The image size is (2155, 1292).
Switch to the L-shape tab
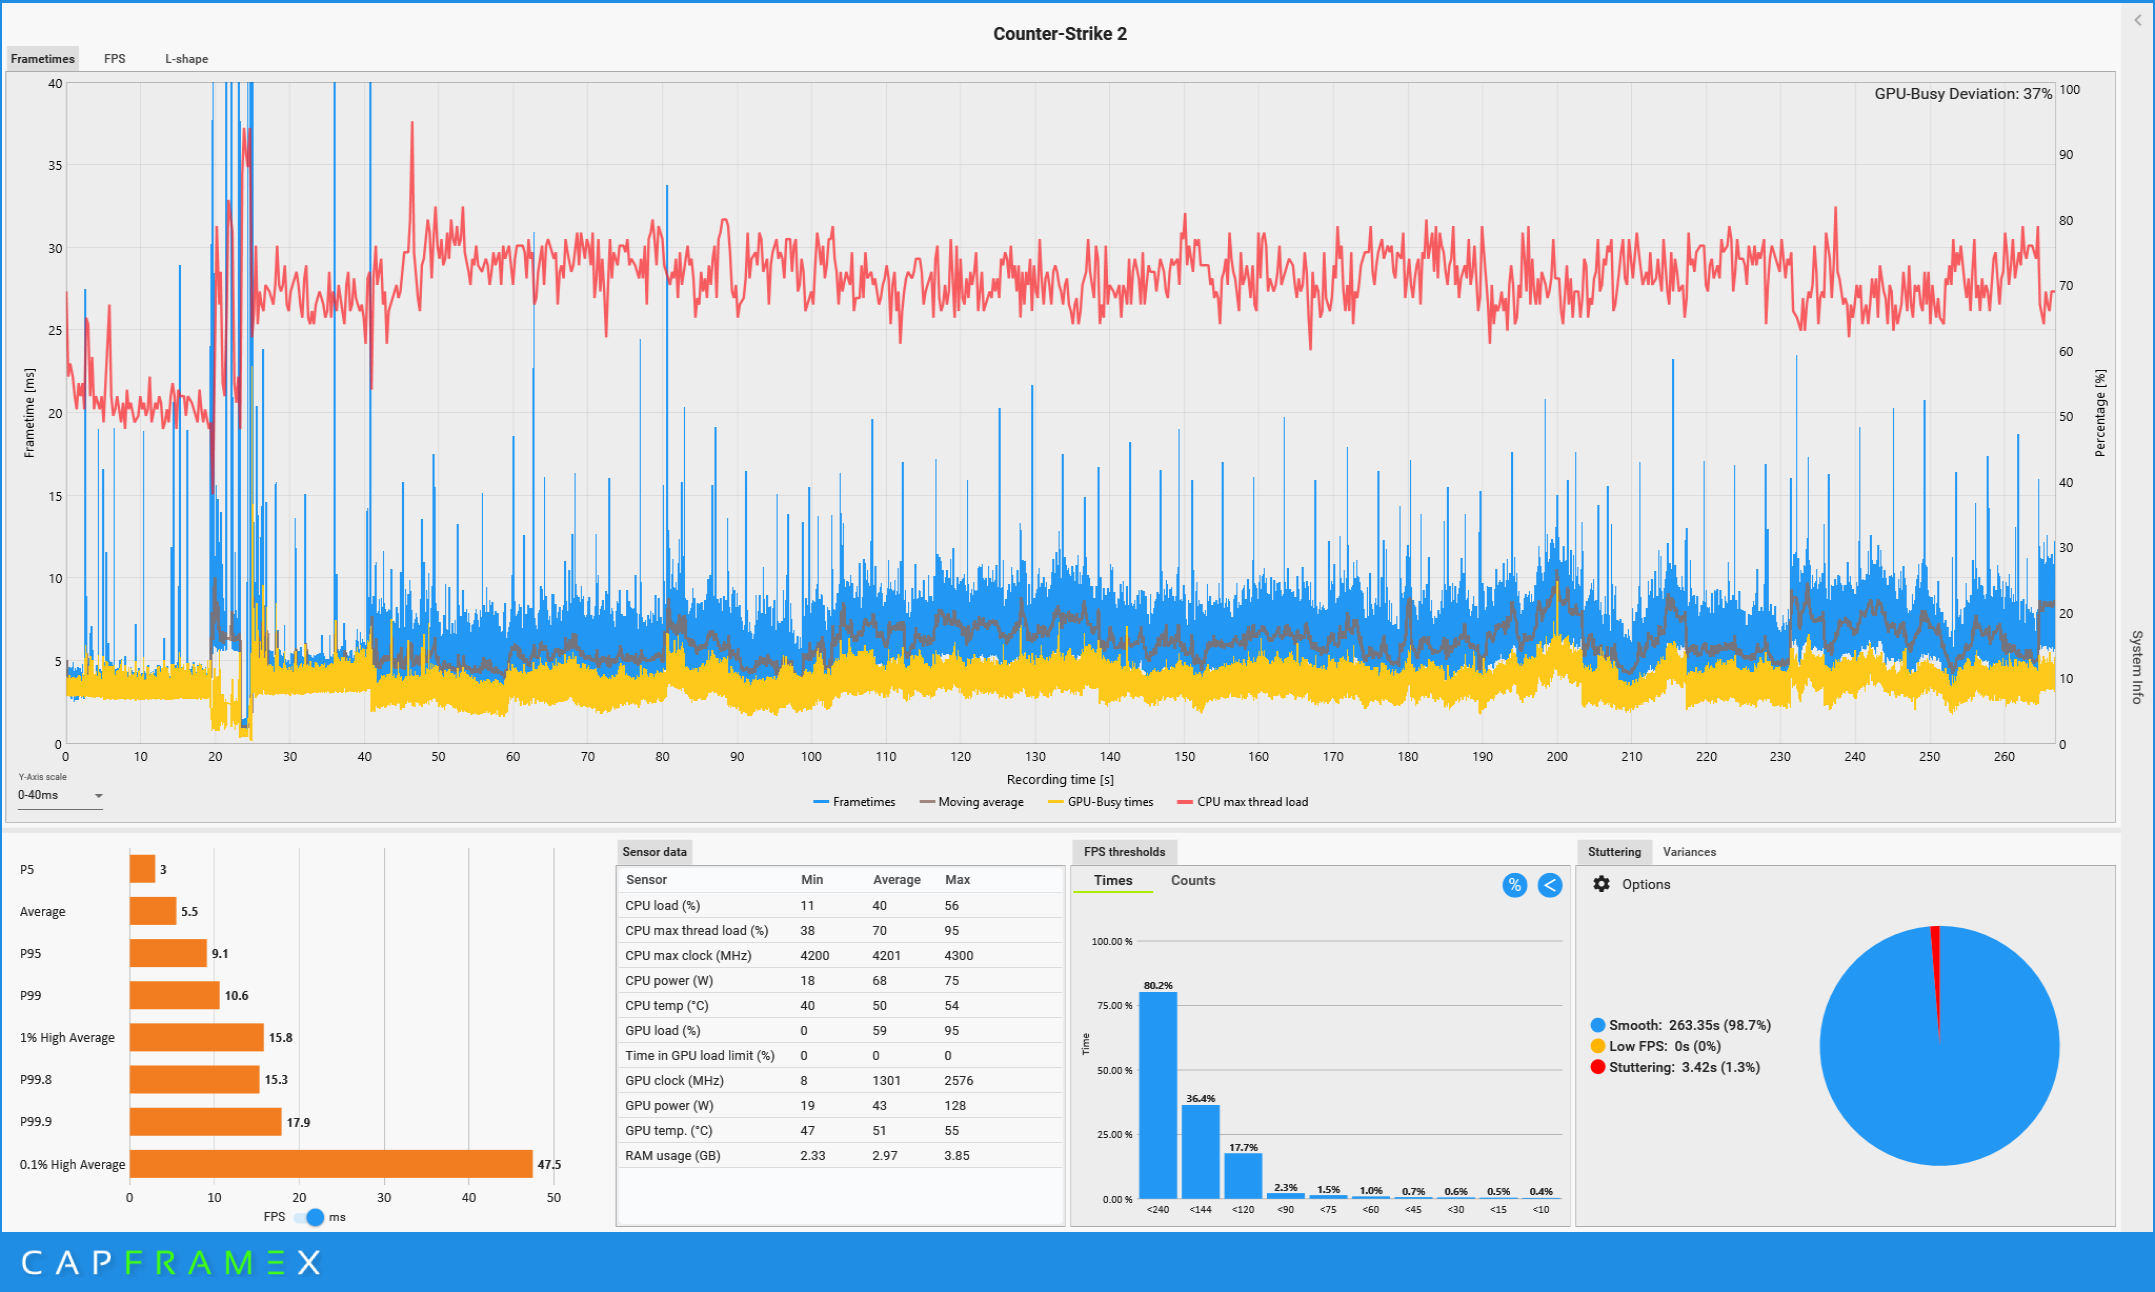[187, 59]
